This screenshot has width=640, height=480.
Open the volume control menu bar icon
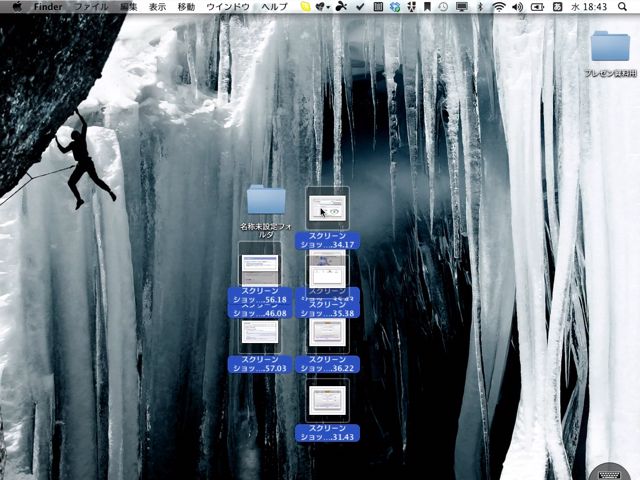coord(518,7)
